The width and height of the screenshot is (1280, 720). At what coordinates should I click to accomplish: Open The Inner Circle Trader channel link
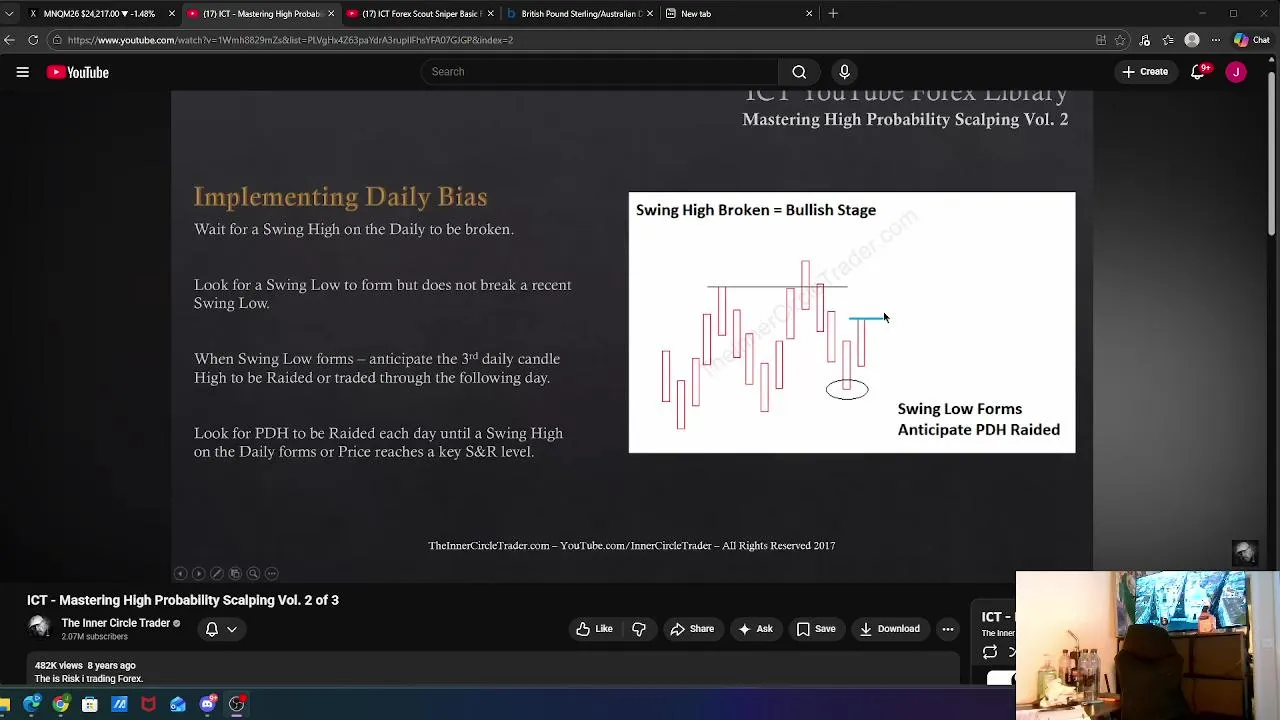pos(115,623)
